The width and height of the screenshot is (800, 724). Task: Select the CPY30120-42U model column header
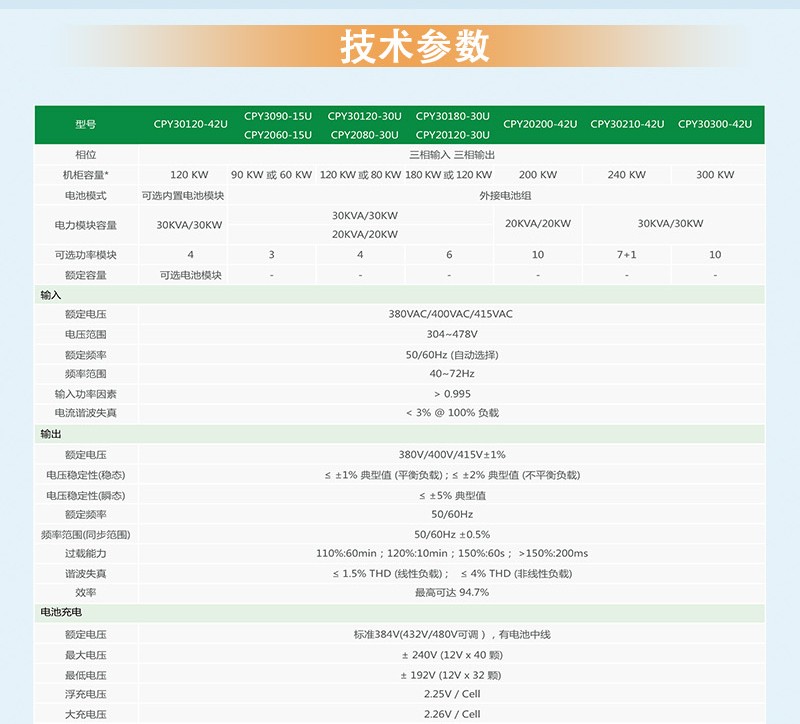click(x=190, y=125)
